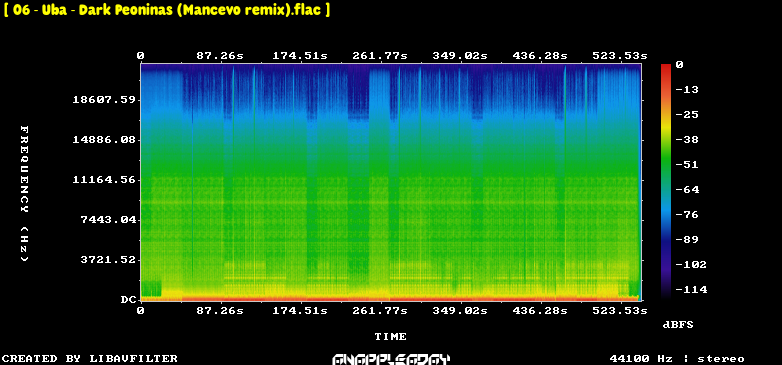Viewport: 782px width, 365px height.
Task: Click the top 436.28s time marker
Action: point(540,56)
